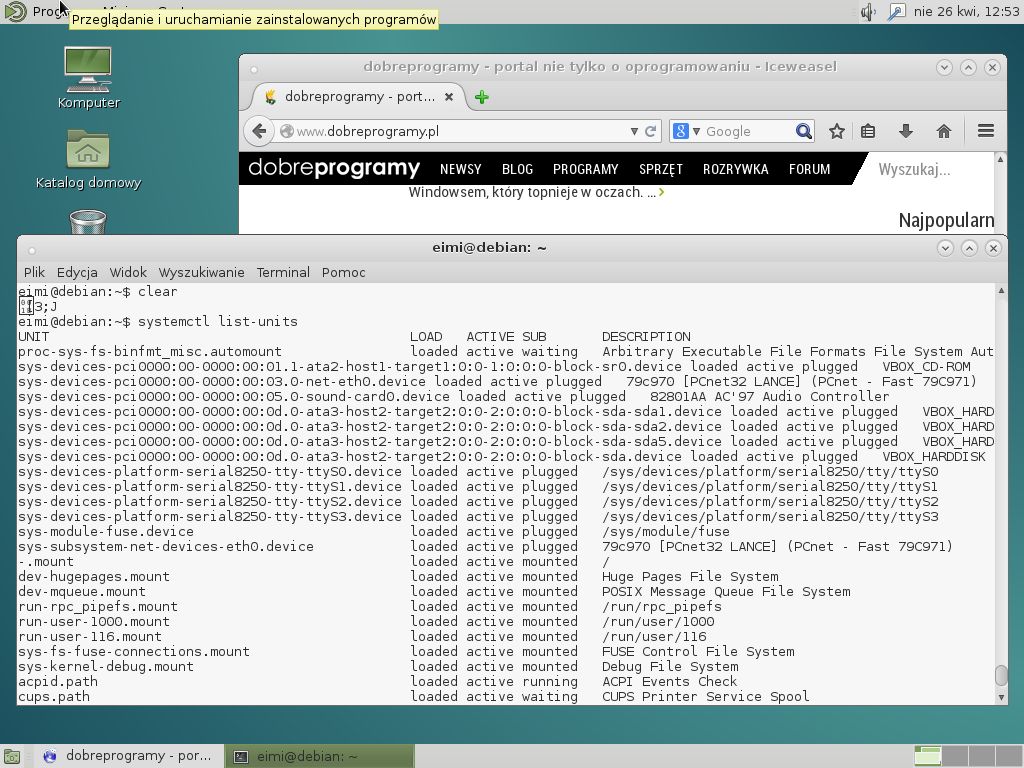This screenshot has width=1024, height=768.
Task: Click the dobreprogramy site logo
Action: (334, 168)
